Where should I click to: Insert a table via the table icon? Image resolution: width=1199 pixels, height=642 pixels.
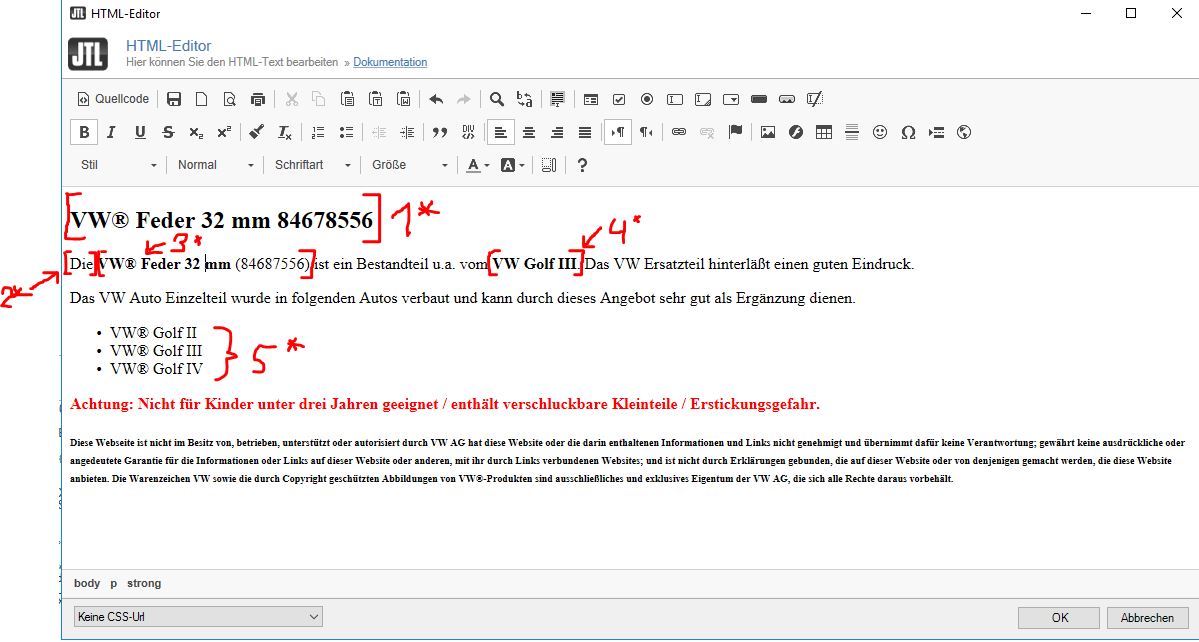click(824, 132)
